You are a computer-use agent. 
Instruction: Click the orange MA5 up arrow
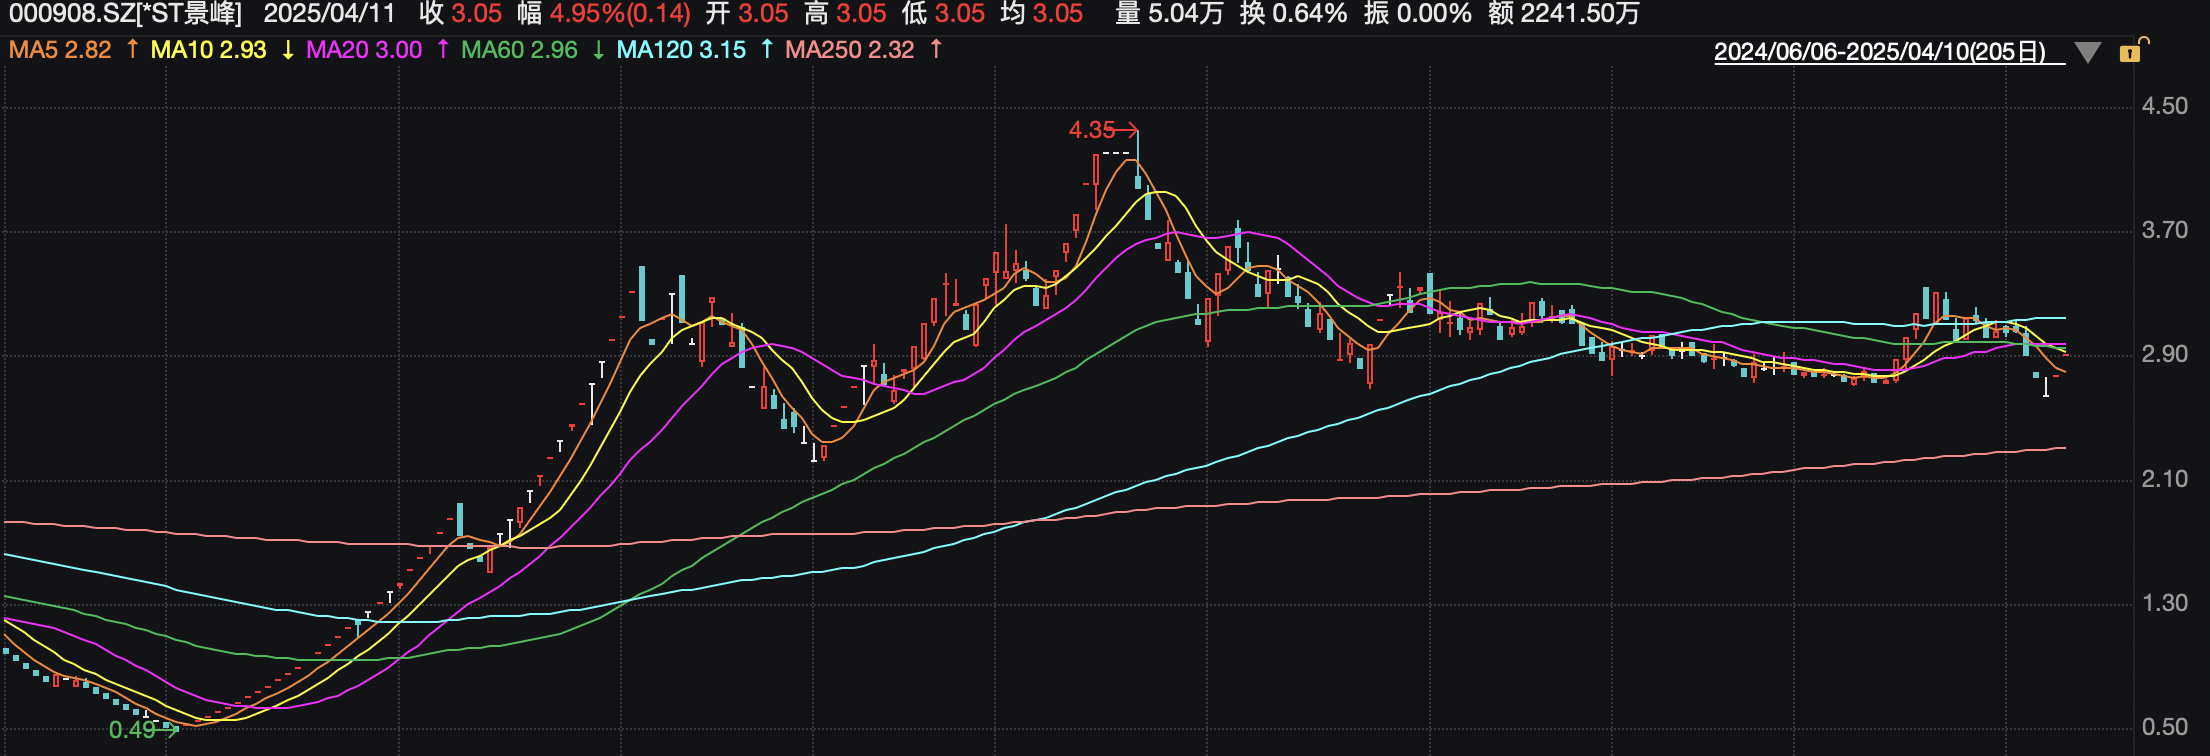[132, 49]
